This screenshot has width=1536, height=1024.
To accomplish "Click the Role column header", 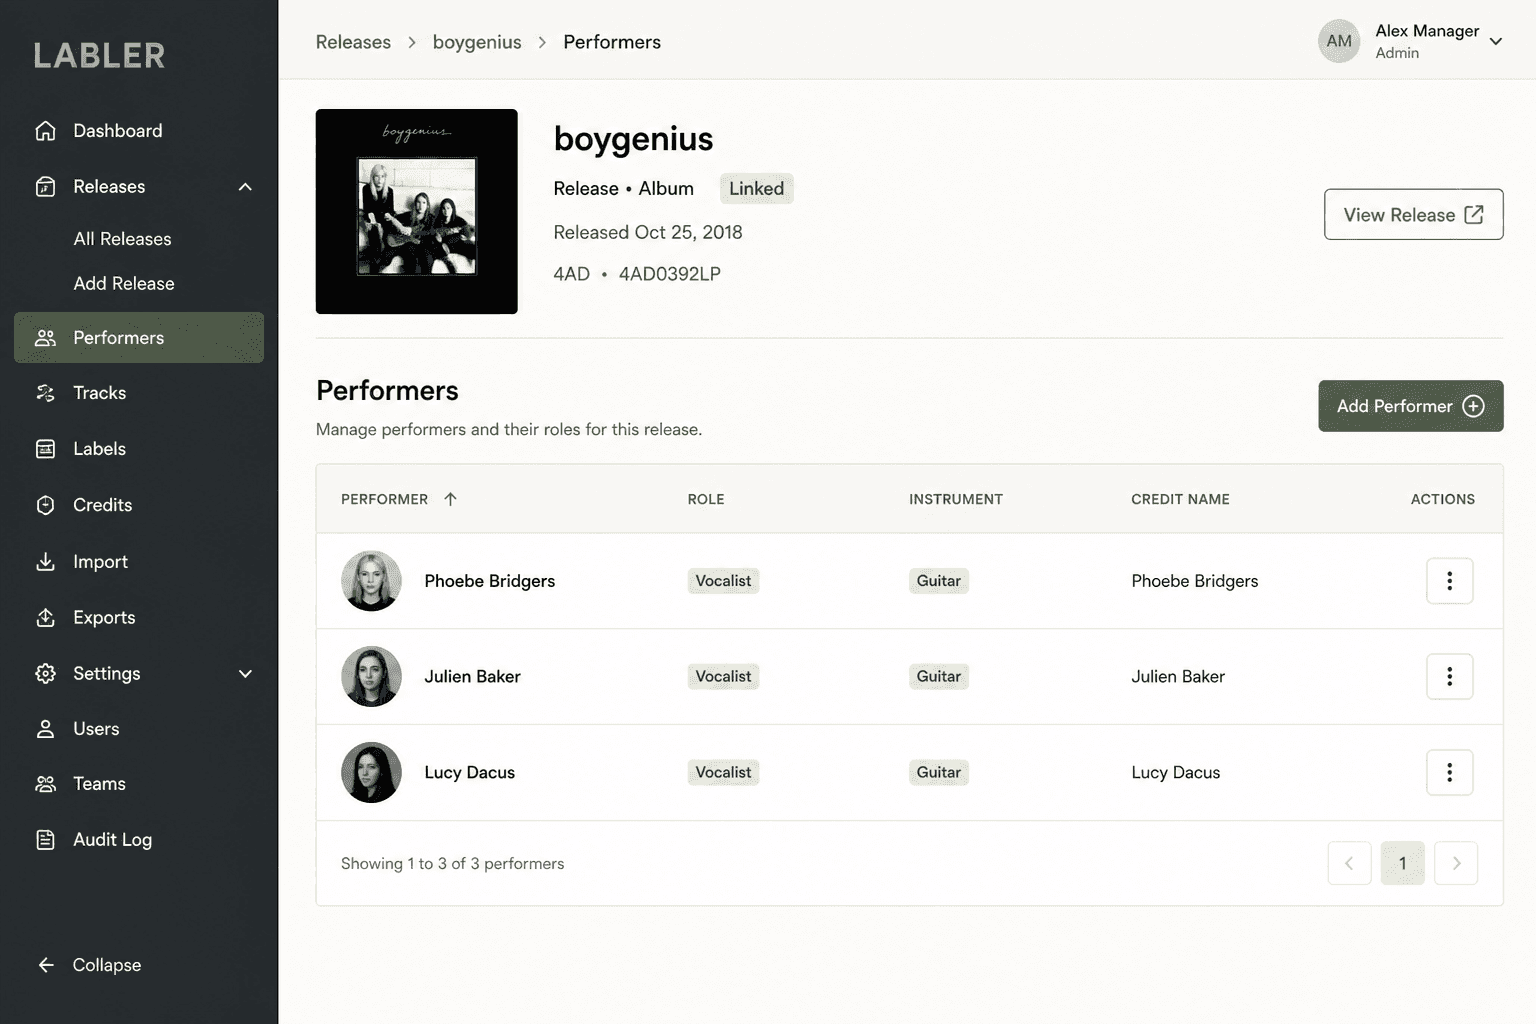I will click(x=706, y=499).
